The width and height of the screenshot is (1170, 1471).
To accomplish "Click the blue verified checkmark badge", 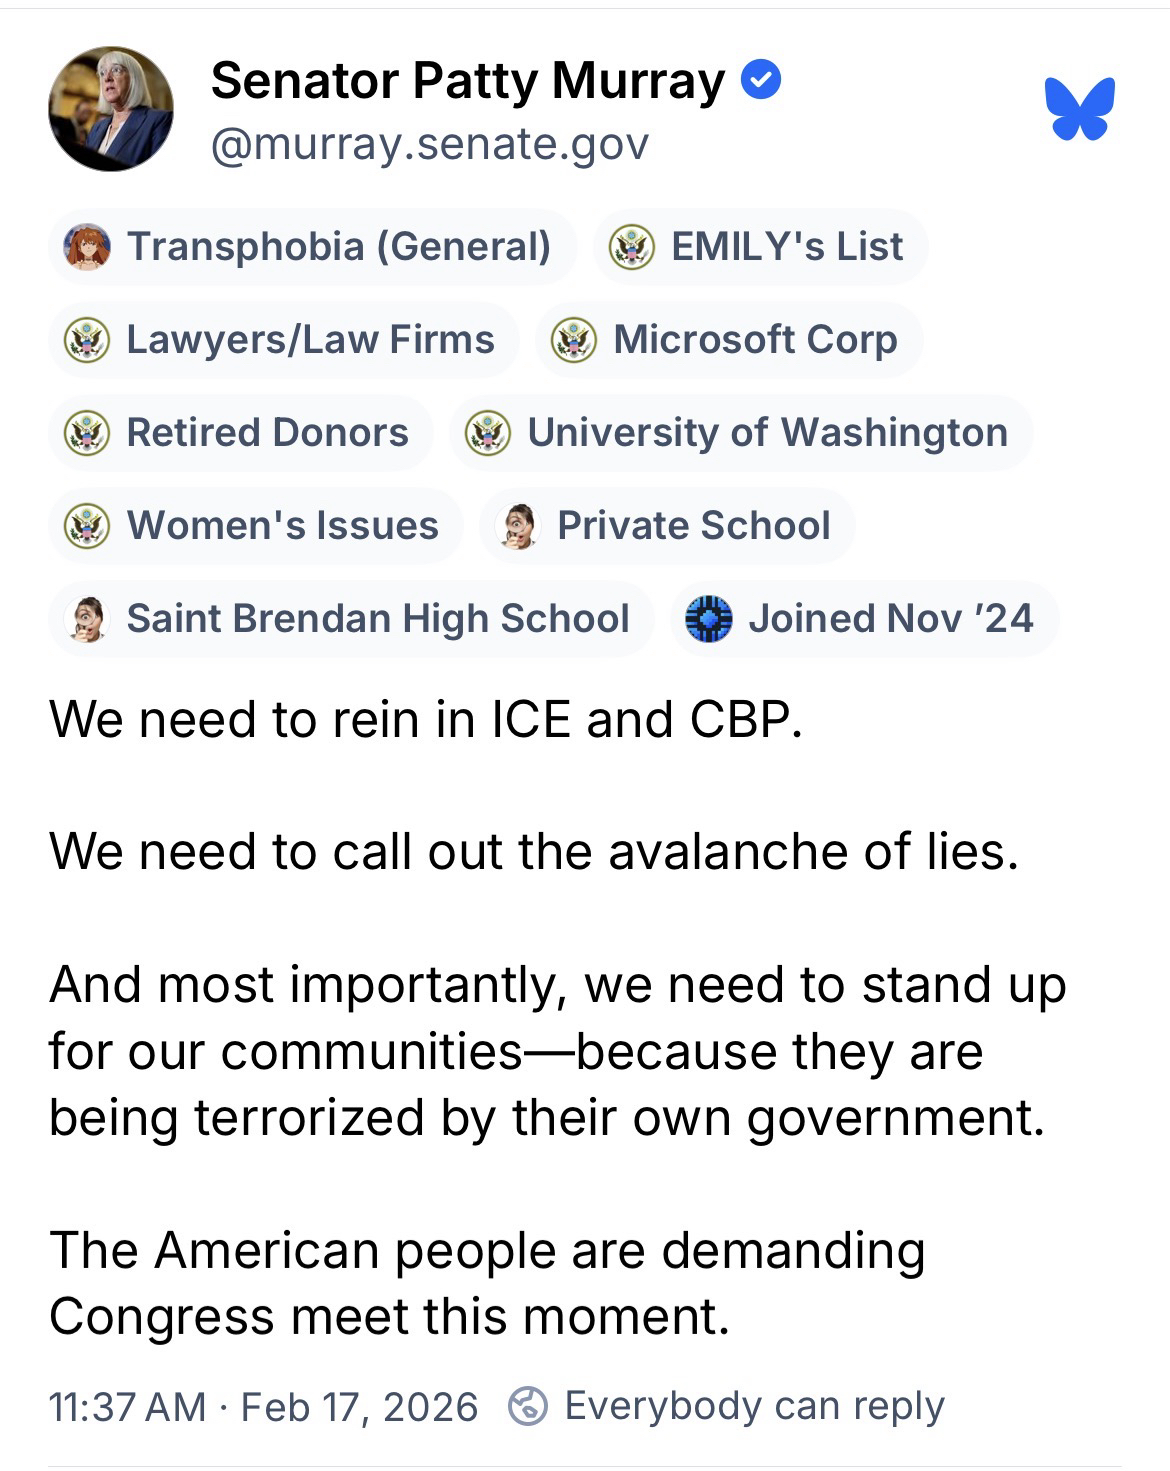I will tap(761, 80).
